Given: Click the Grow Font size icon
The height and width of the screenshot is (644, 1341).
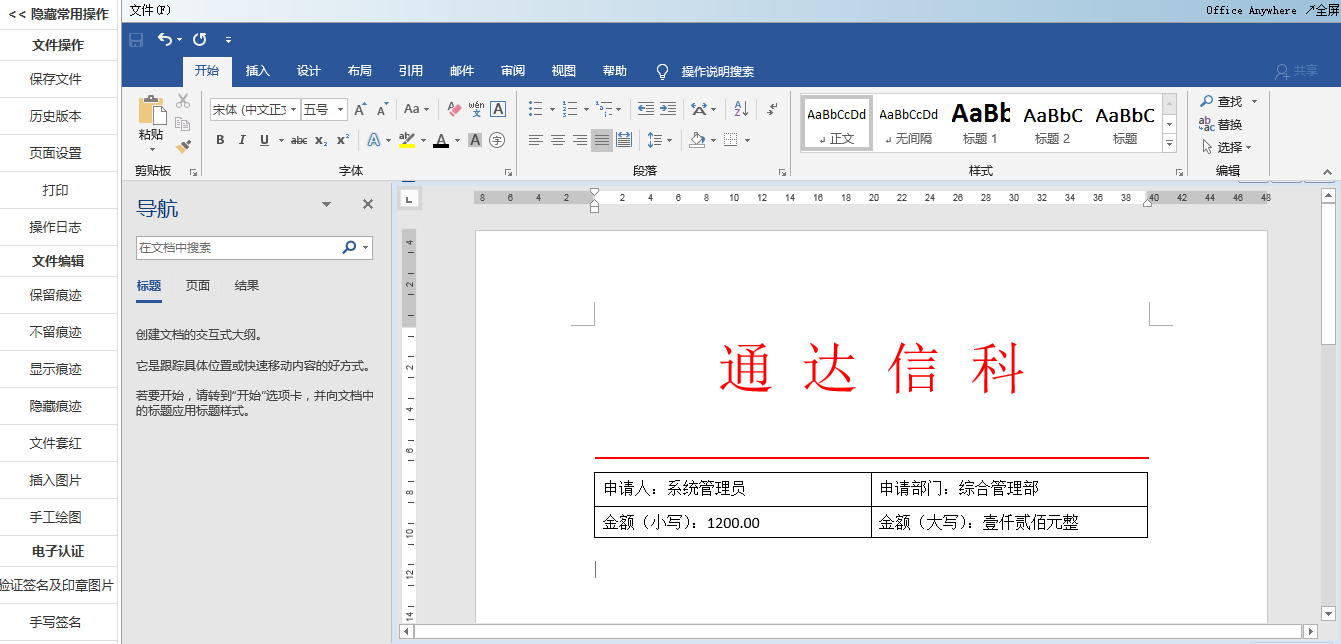Looking at the screenshot, I should (360, 109).
